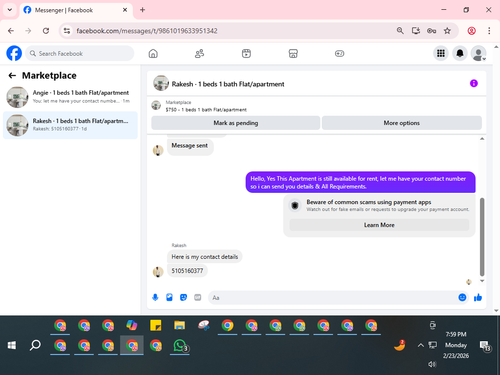Open the Marketplace tab icon

[x=293, y=53]
